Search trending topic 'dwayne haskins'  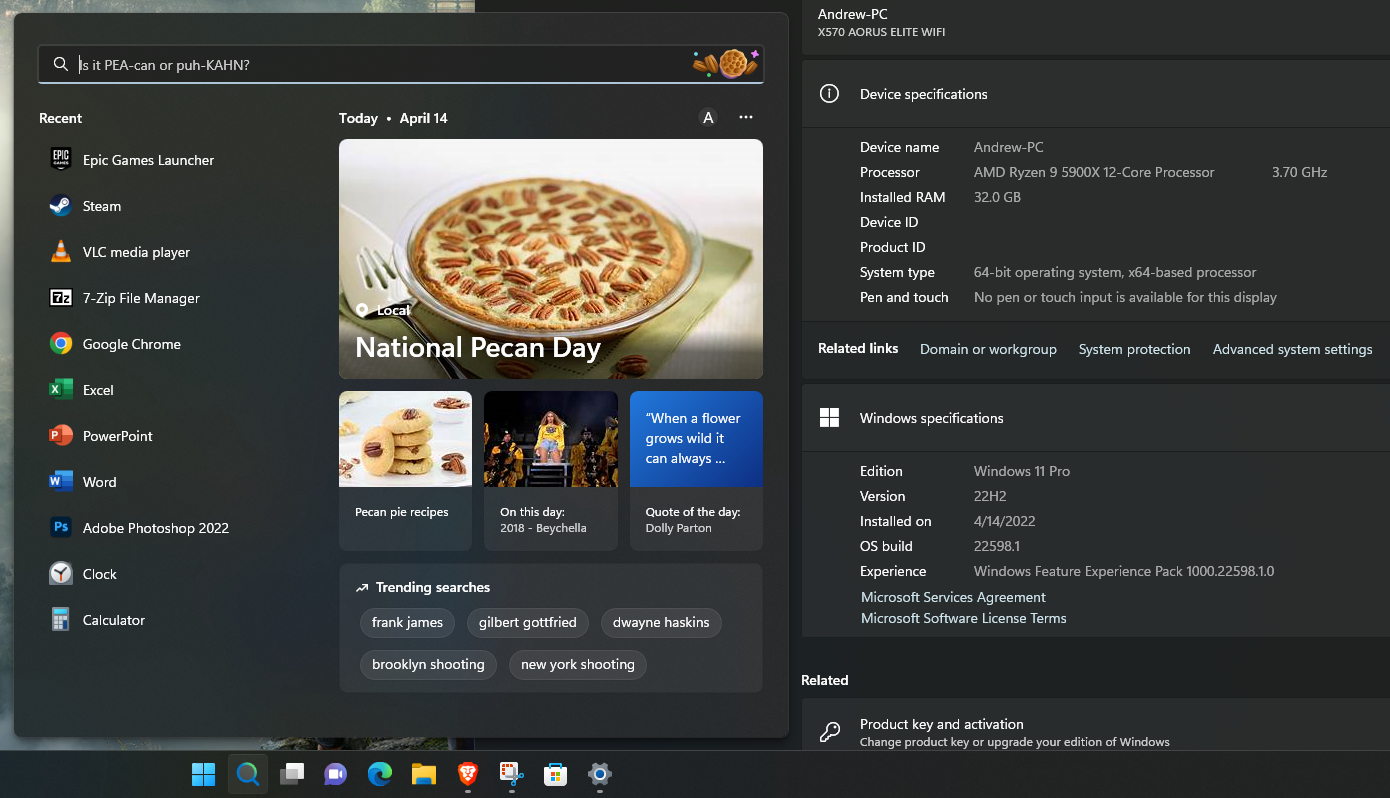(x=661, y=622)
